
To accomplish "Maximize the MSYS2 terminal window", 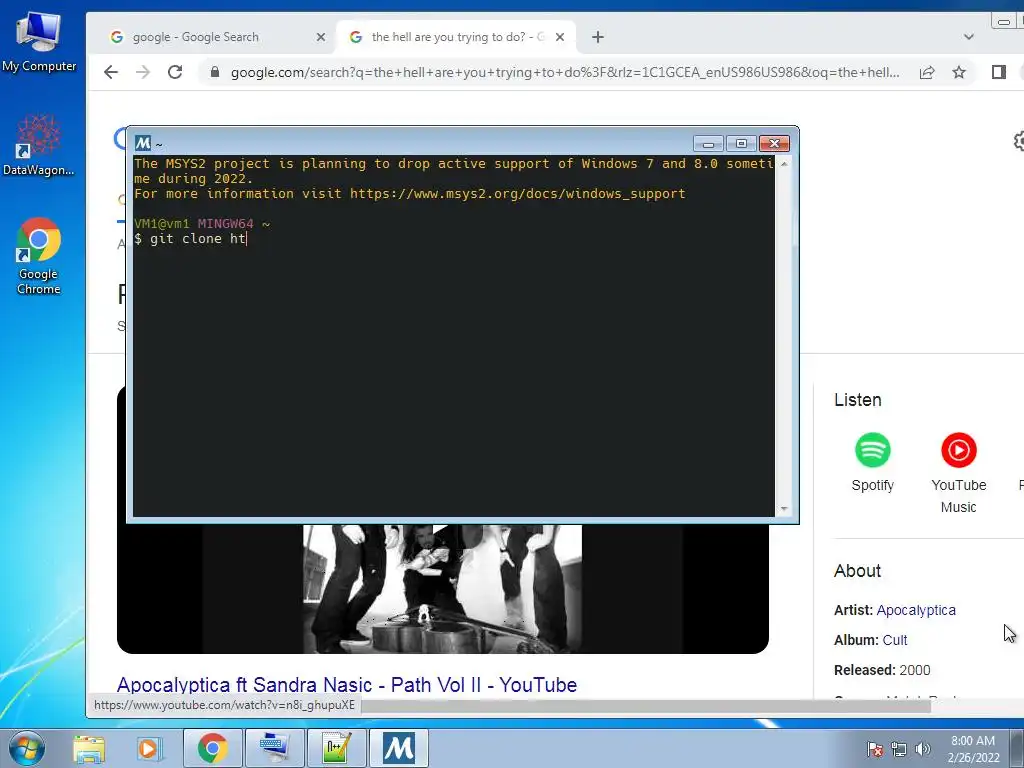I will [741, 144].
